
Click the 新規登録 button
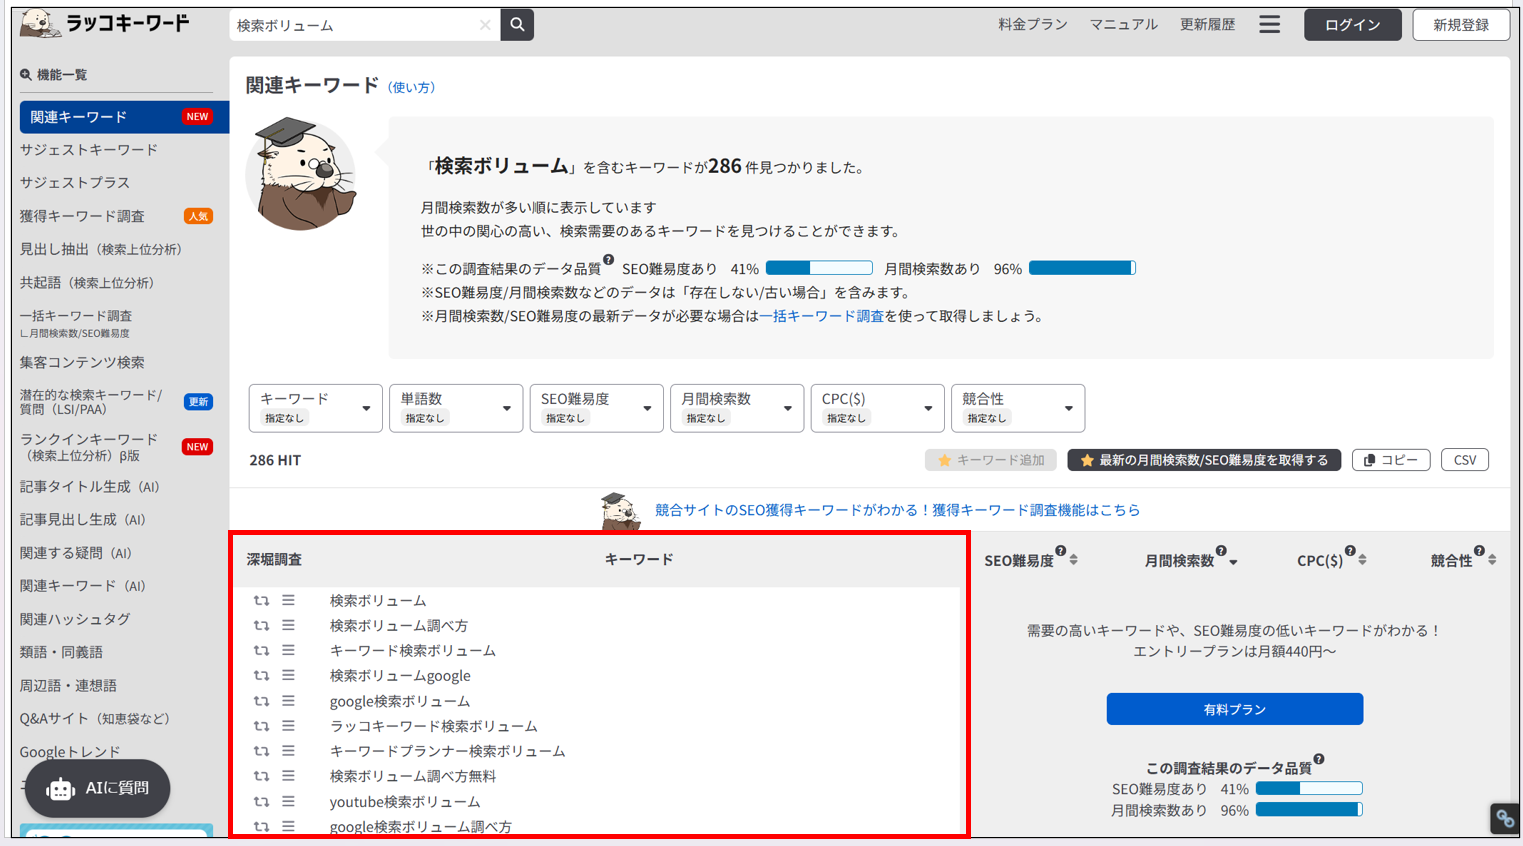(1461, 25)
